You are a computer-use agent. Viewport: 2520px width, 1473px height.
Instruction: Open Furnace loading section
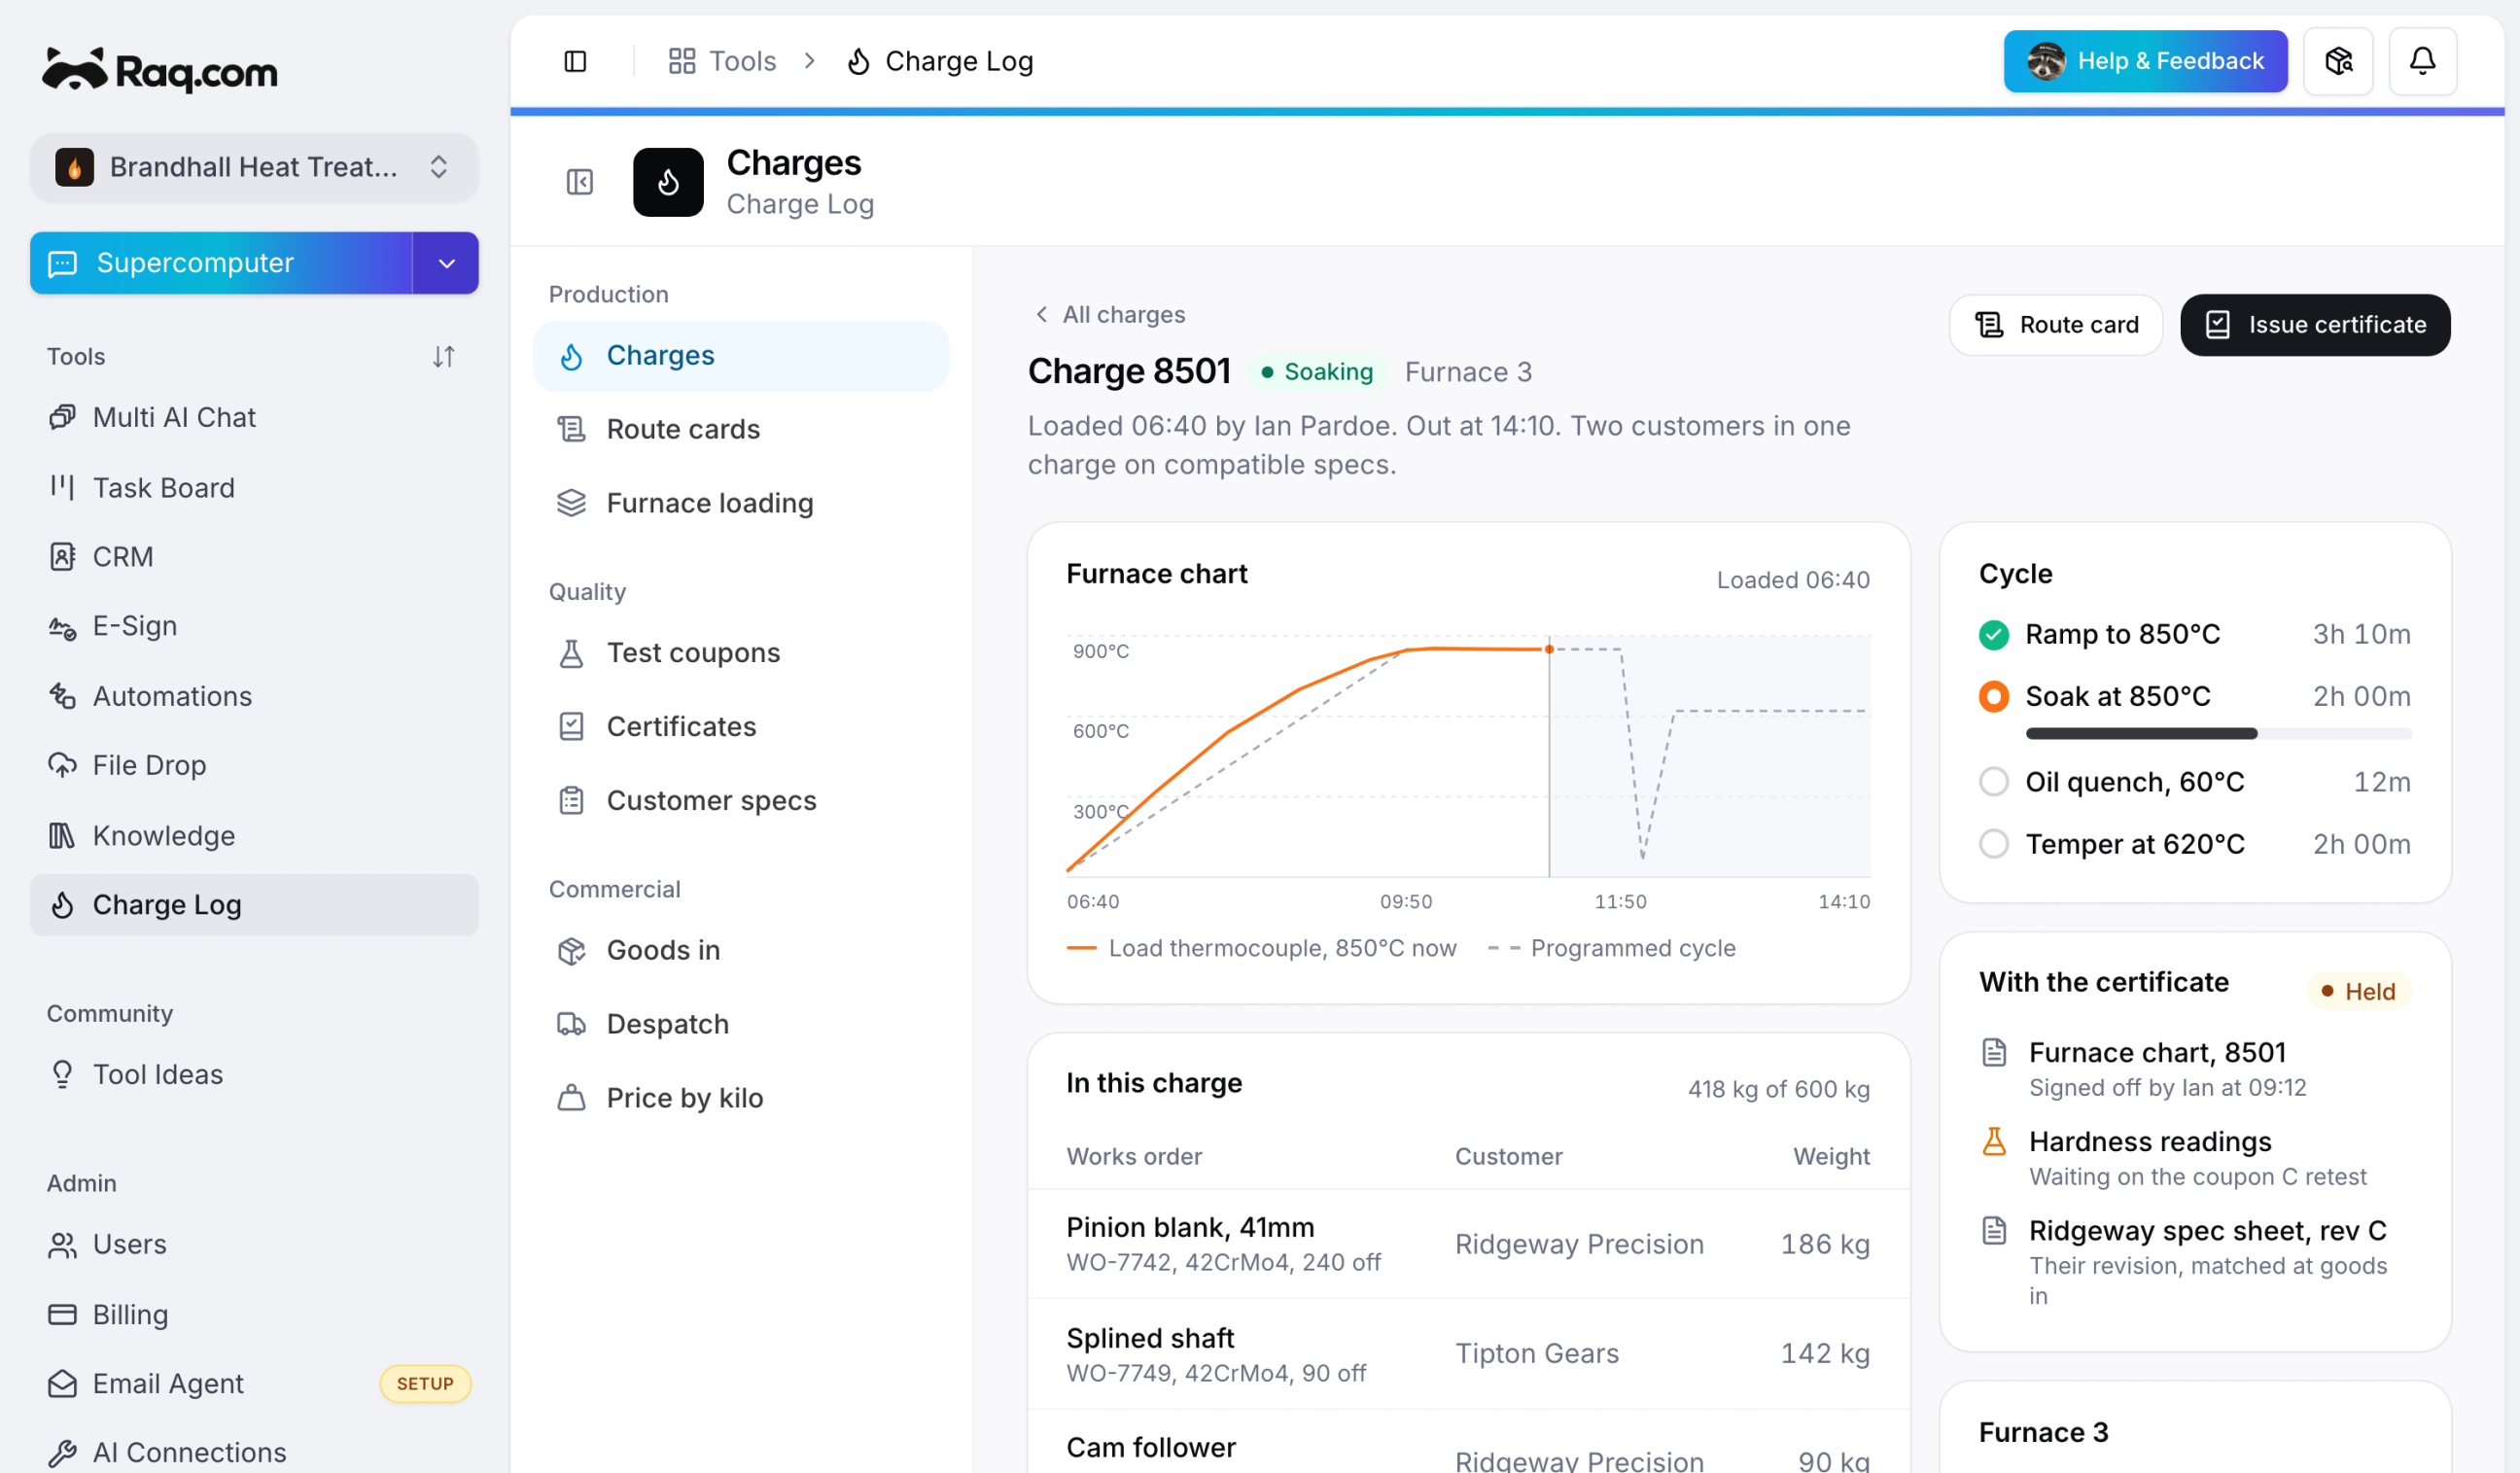[x=740, y=503]
